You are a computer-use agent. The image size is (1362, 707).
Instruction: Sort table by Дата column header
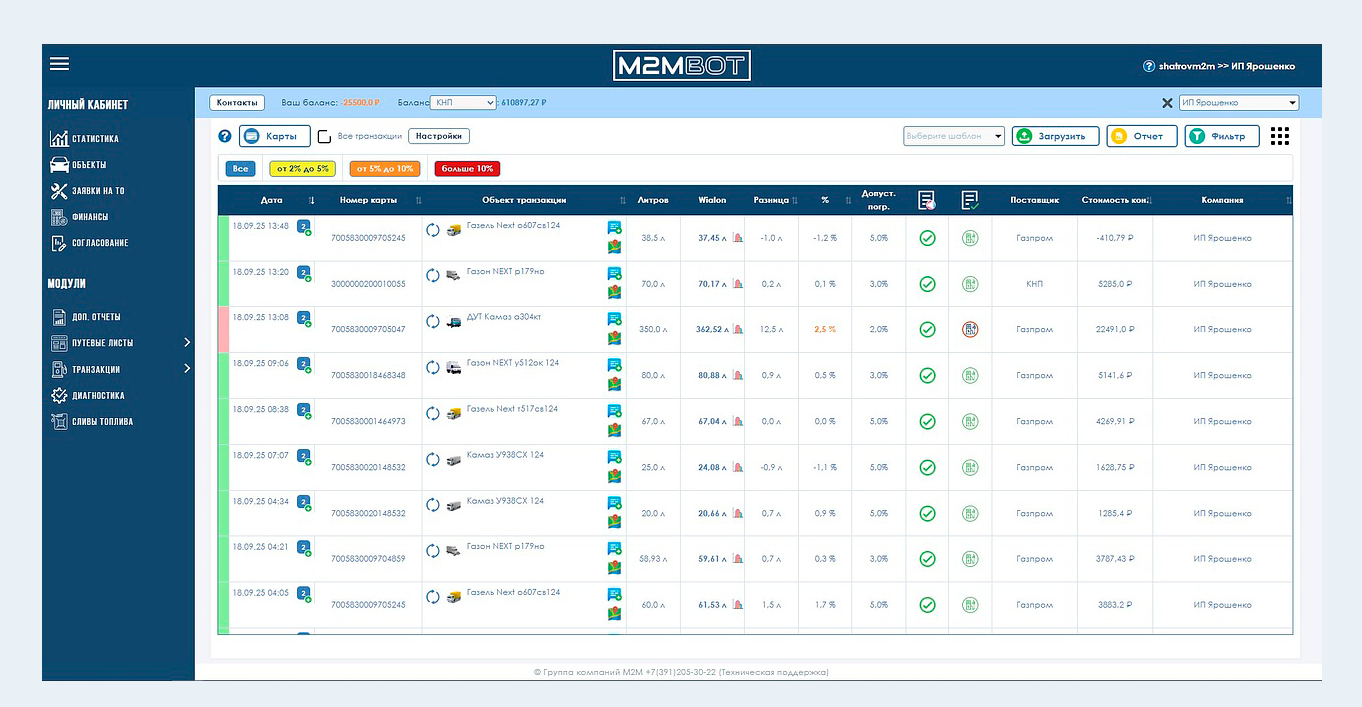272,200
